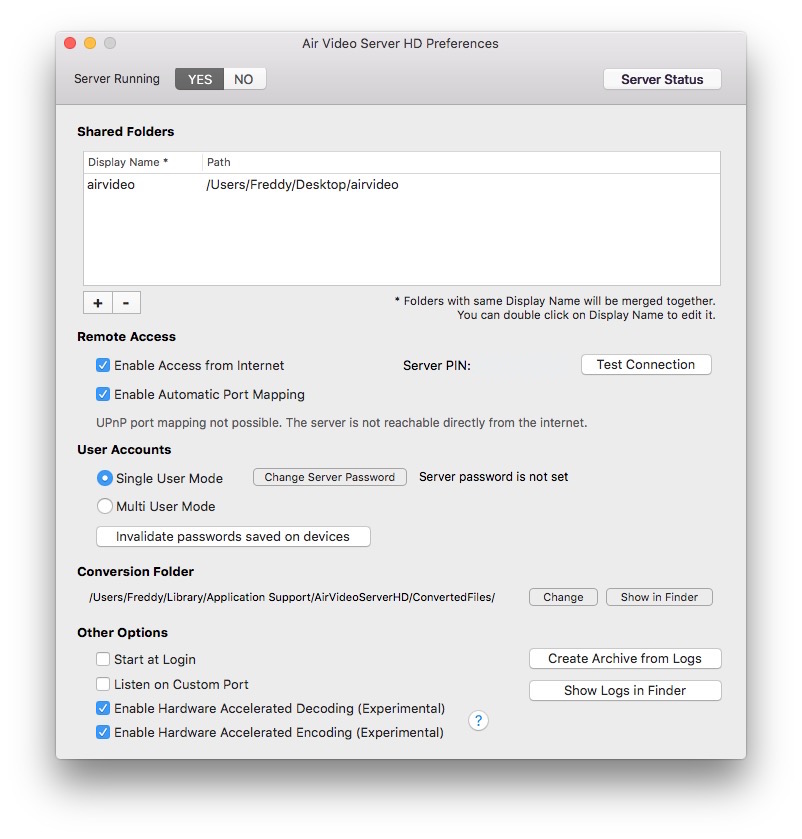Viewport: 802px width, 839px height.
Task: Uncheck Enable Automatic Port Mapping
Action: 103,394
